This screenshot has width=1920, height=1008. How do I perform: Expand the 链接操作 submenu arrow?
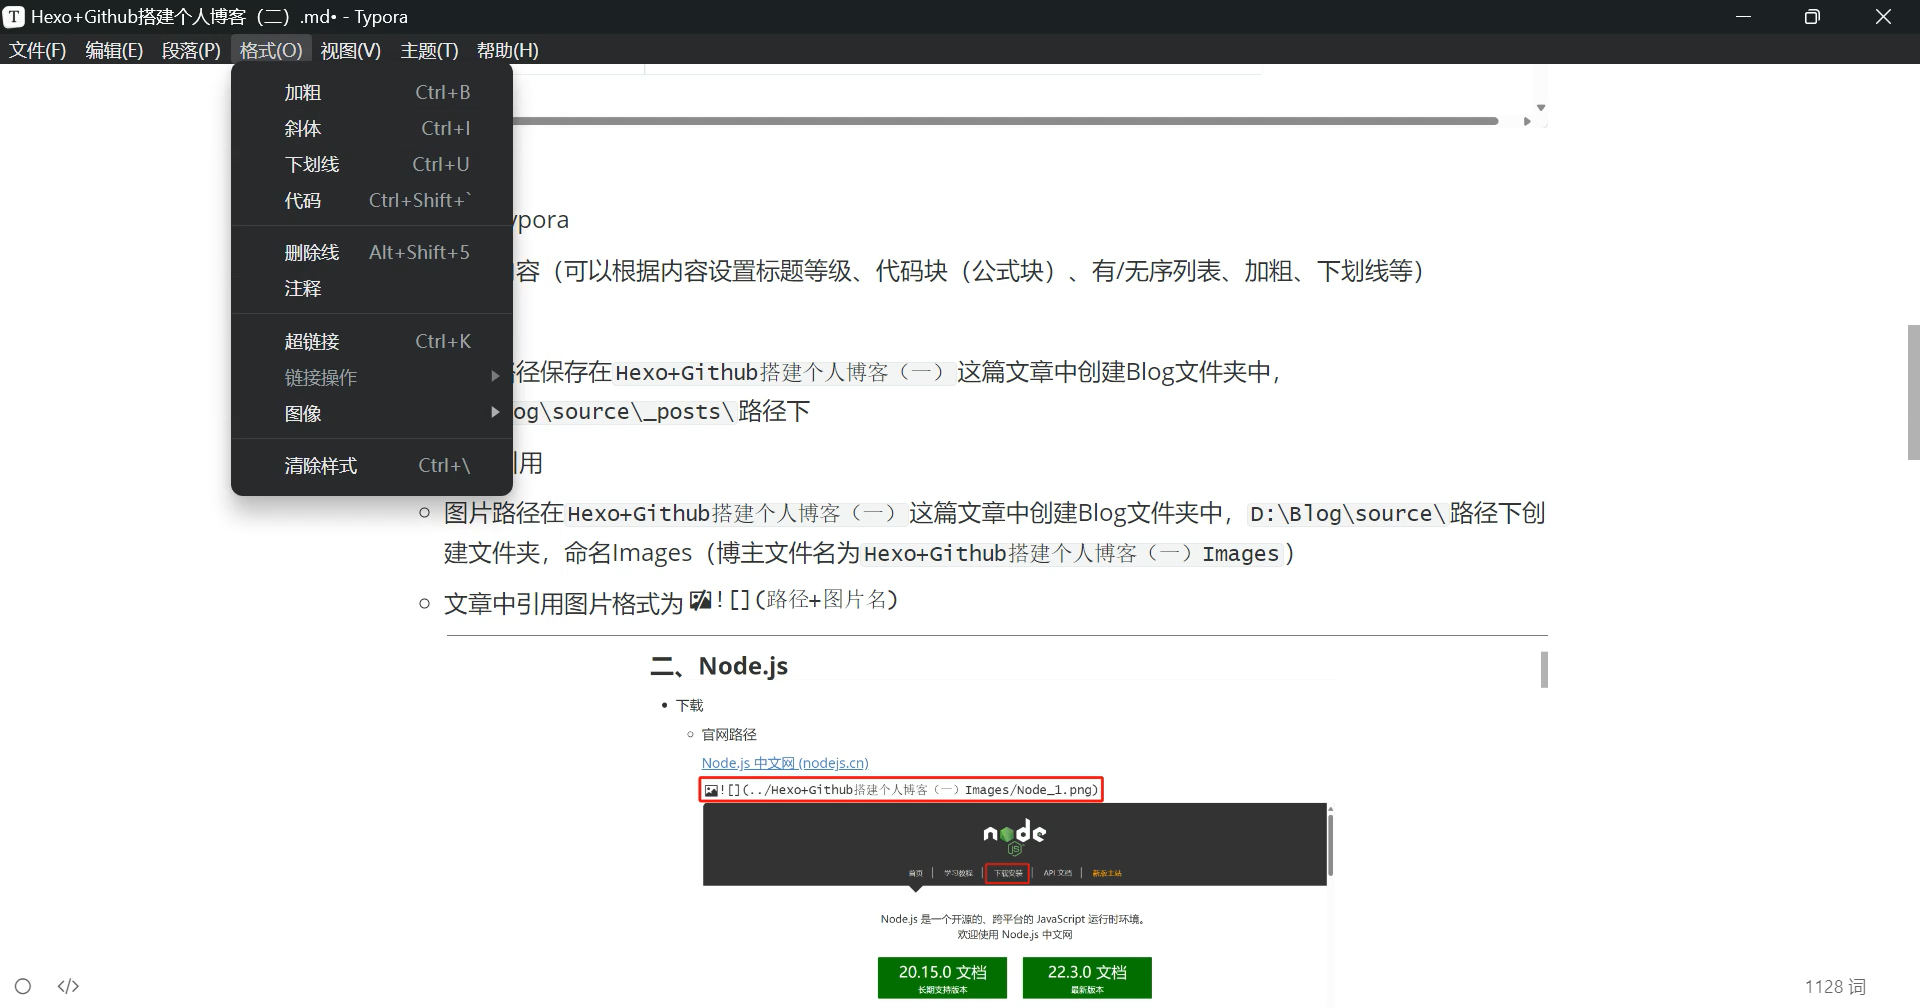(x=494, y=376)
